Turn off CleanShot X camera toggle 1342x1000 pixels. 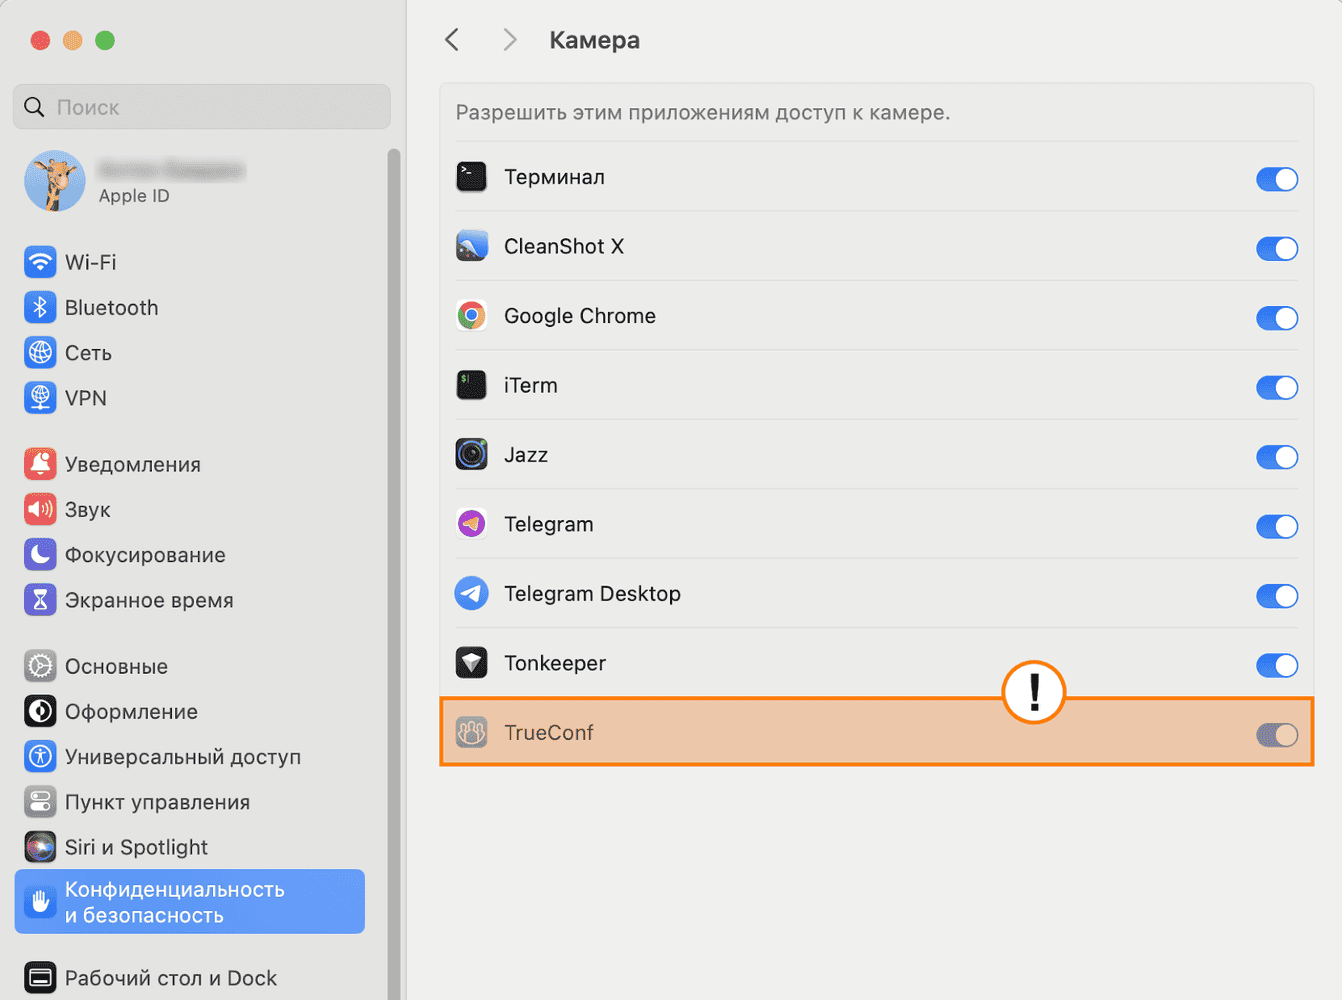(1277, 248)
